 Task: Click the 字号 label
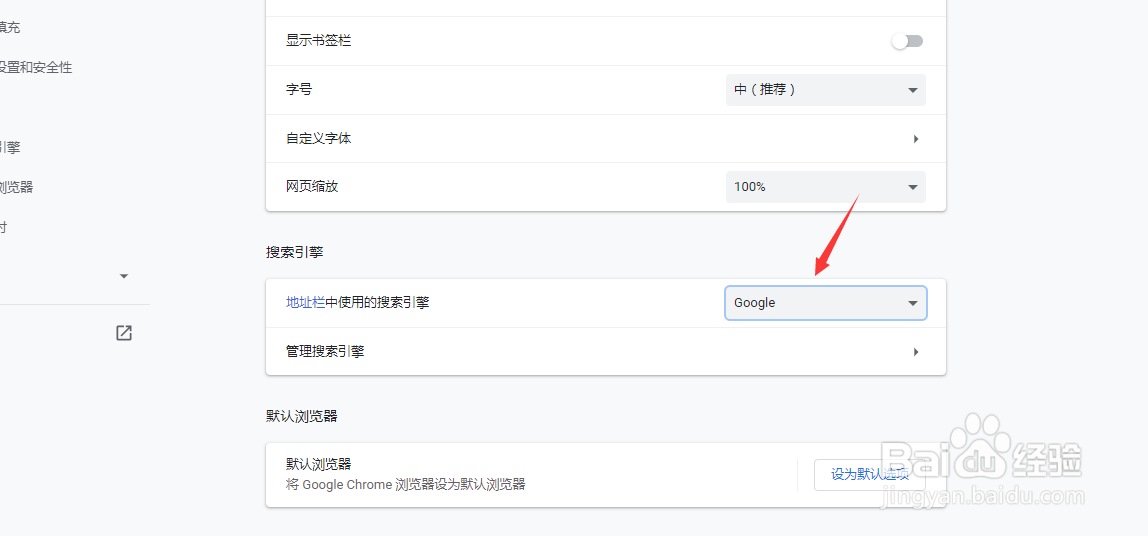299,89
